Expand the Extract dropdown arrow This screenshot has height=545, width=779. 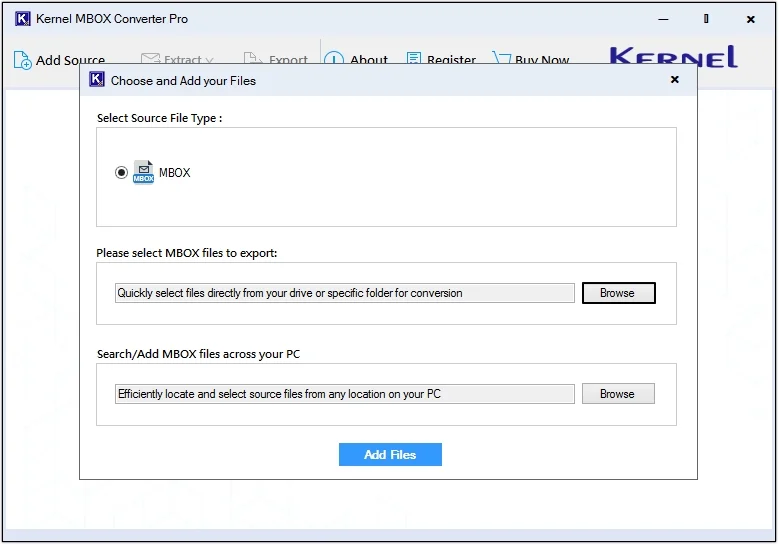tap(210, 60)
